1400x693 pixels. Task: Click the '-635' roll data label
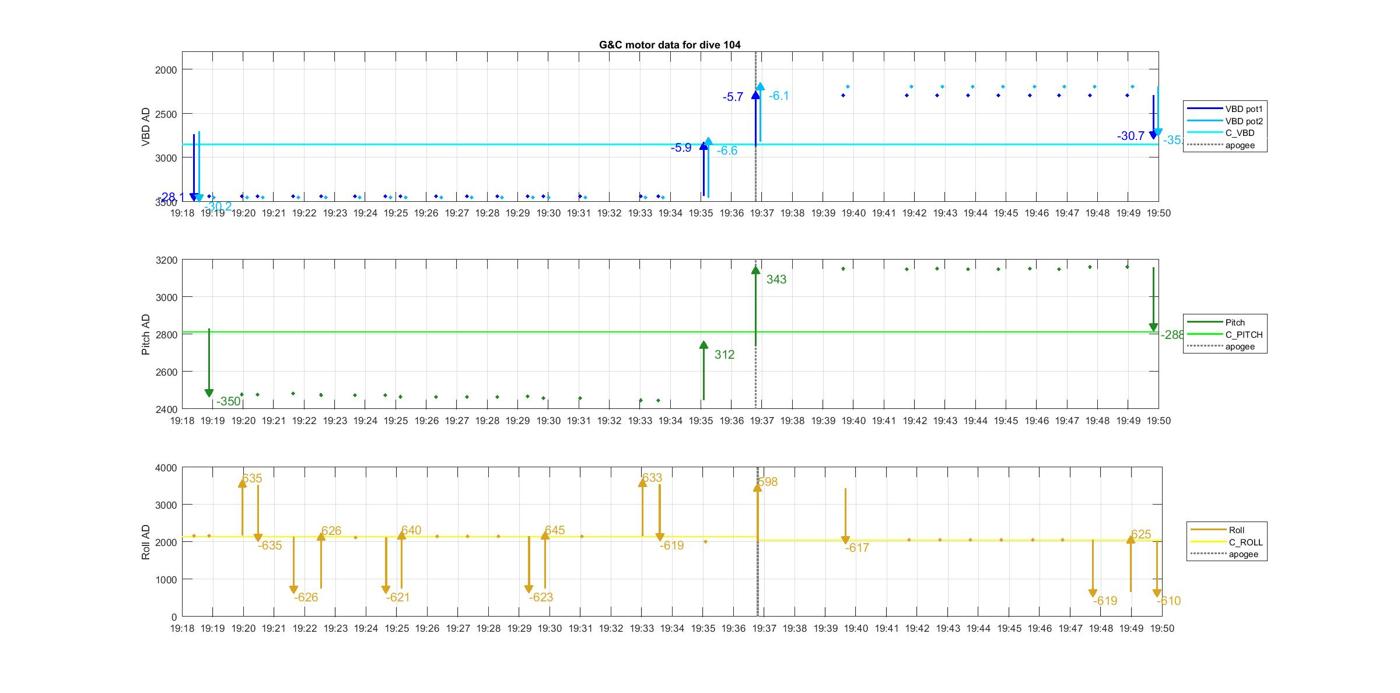pyautogui.click(x=270, y=546)
